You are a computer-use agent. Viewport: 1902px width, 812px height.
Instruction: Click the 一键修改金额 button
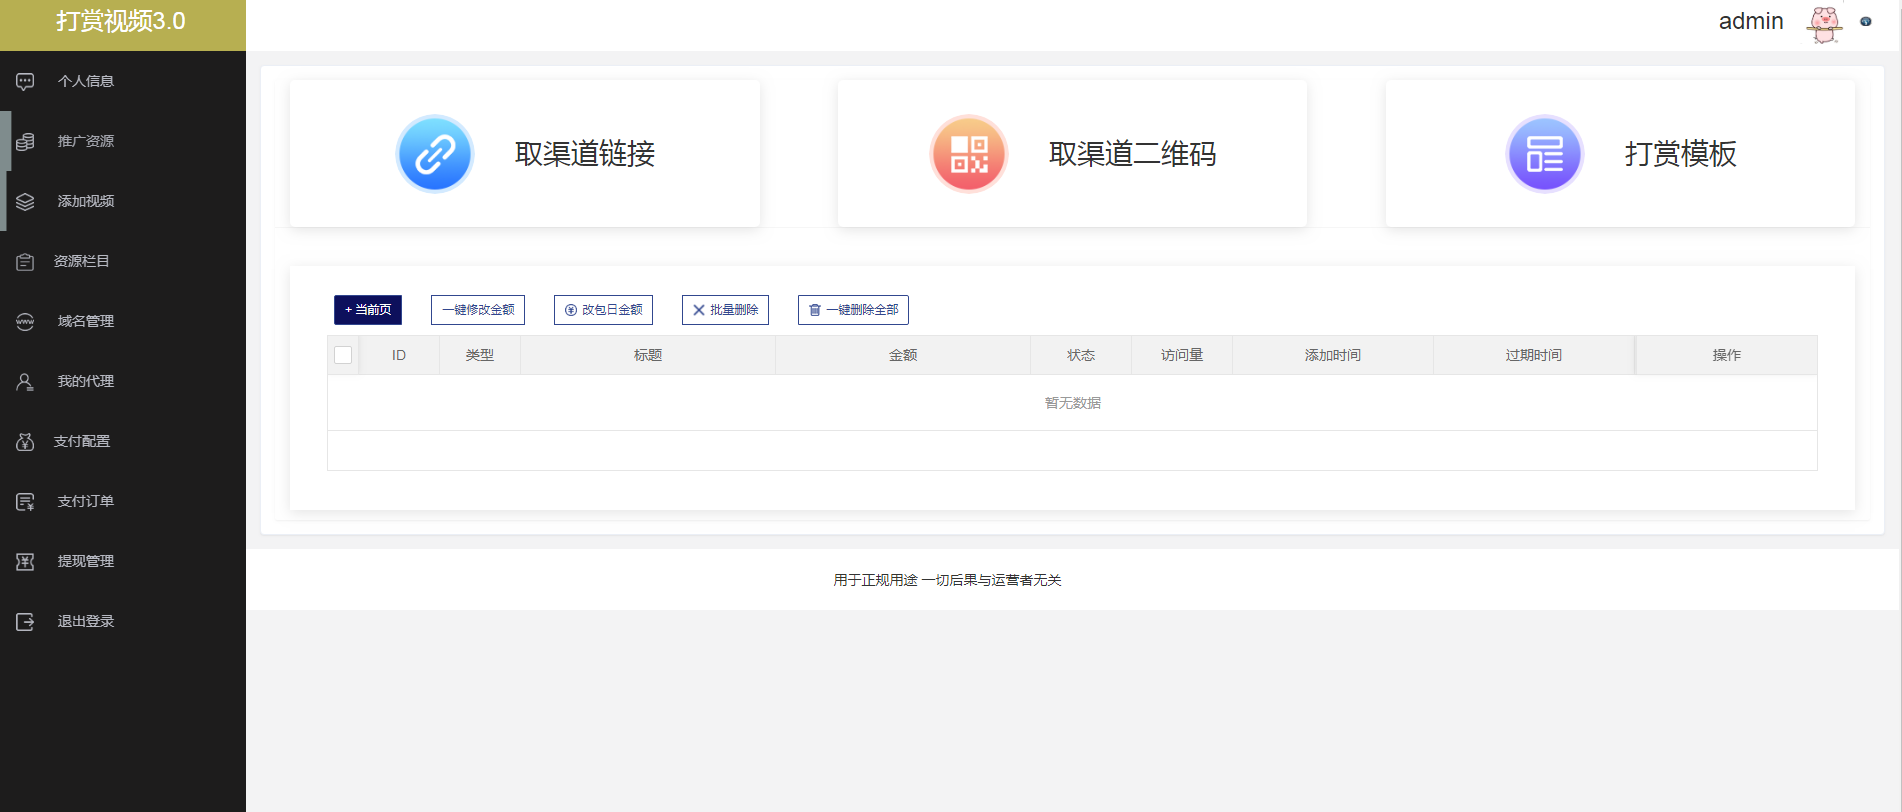point(478,310)
